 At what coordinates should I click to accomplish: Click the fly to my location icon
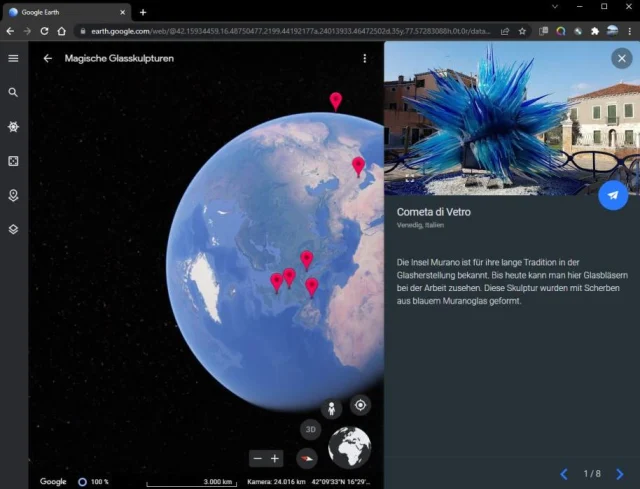pyautogui.click(x=361, y=405)
